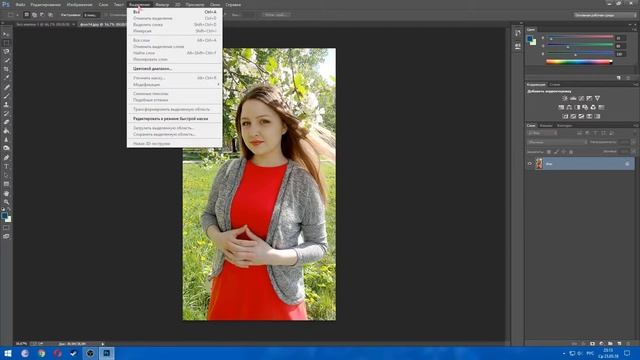The width and height of the screenshot is (640, 360).
Task: Select the Paint Bucket tool
Action: pyautogui.click(x=6, y=131)
